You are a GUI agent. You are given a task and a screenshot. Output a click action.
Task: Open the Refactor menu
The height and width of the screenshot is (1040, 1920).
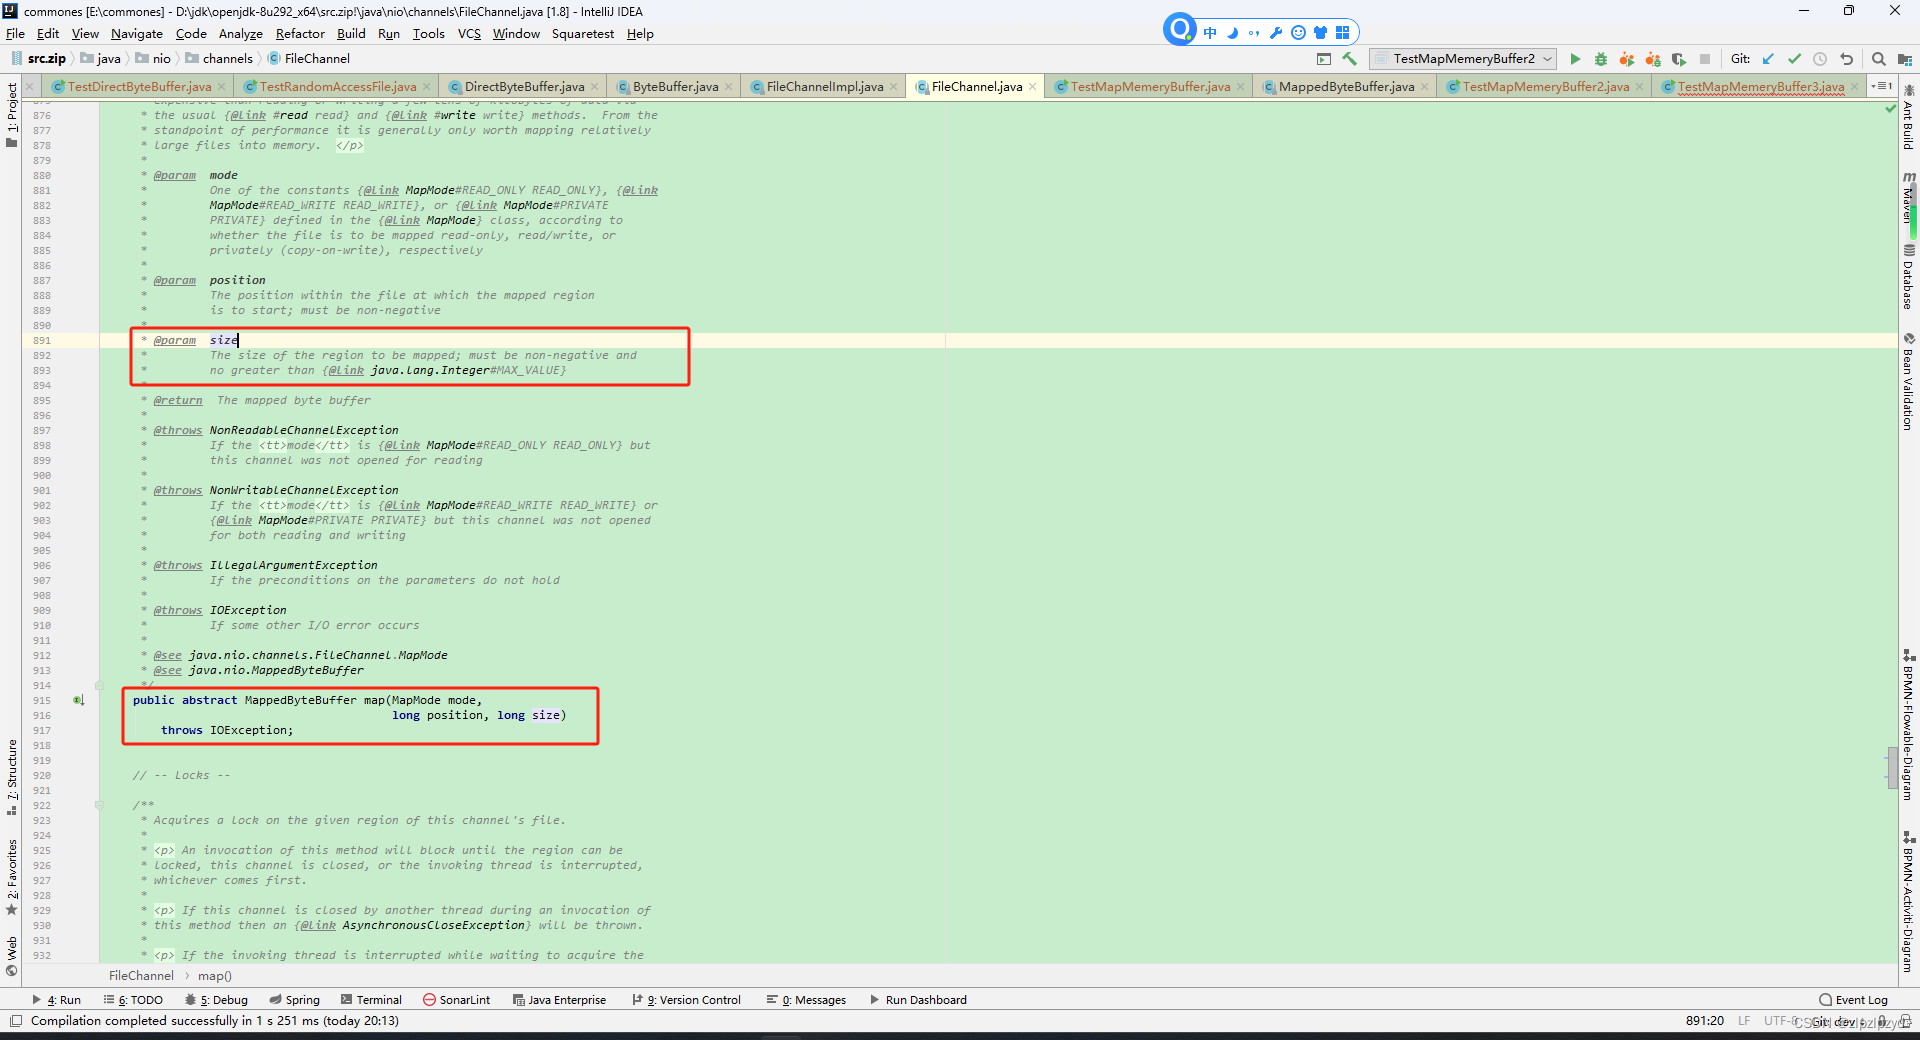coord(299,33)
